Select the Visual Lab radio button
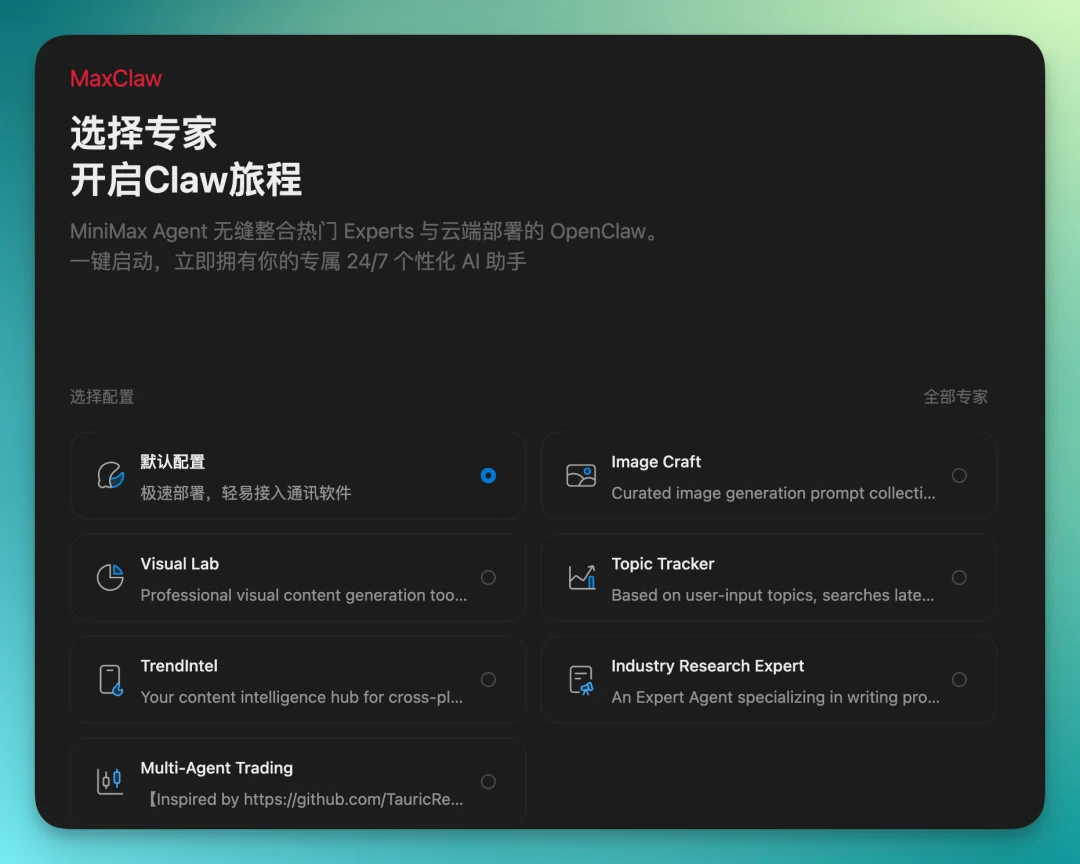1080x864 pixels. tap(488, 577)
